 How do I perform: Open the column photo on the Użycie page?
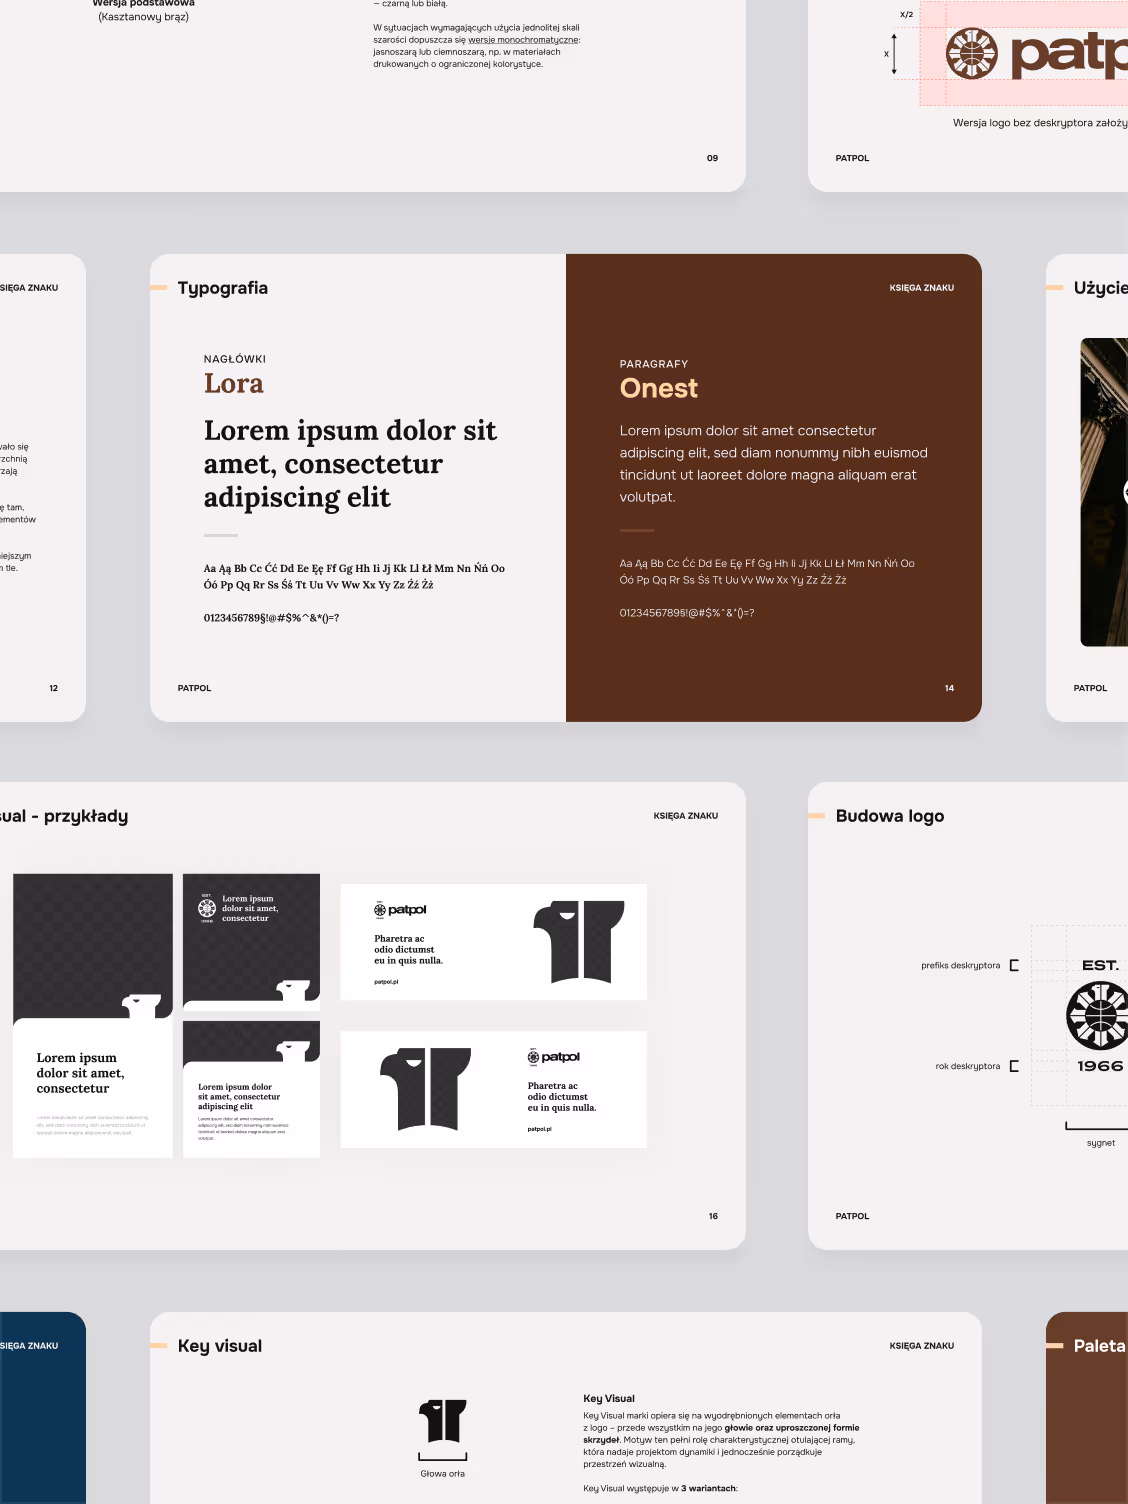coord(1104,492)
